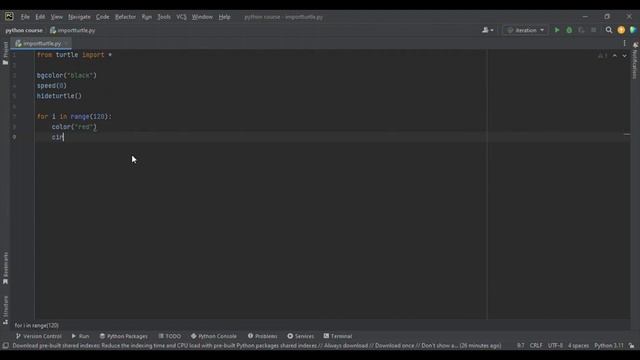
Task: Start debugging with the green bug icon
Action: tap(569, 30)
